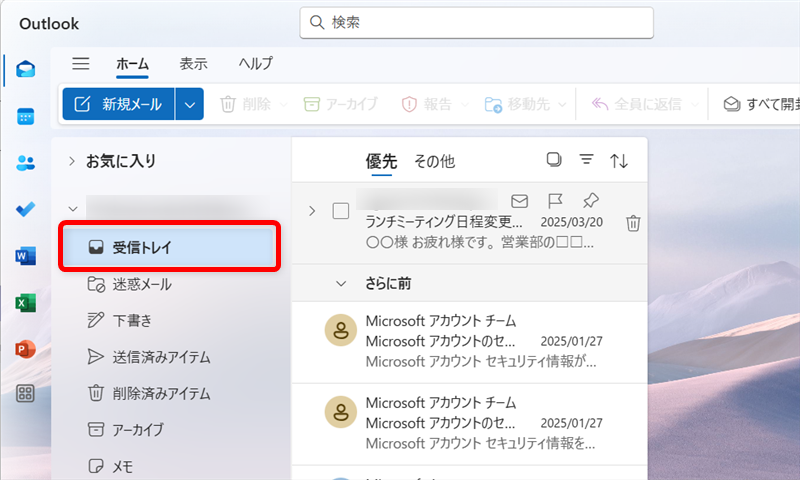
Task: Switch to the ホーム tab
Action: 132,64
